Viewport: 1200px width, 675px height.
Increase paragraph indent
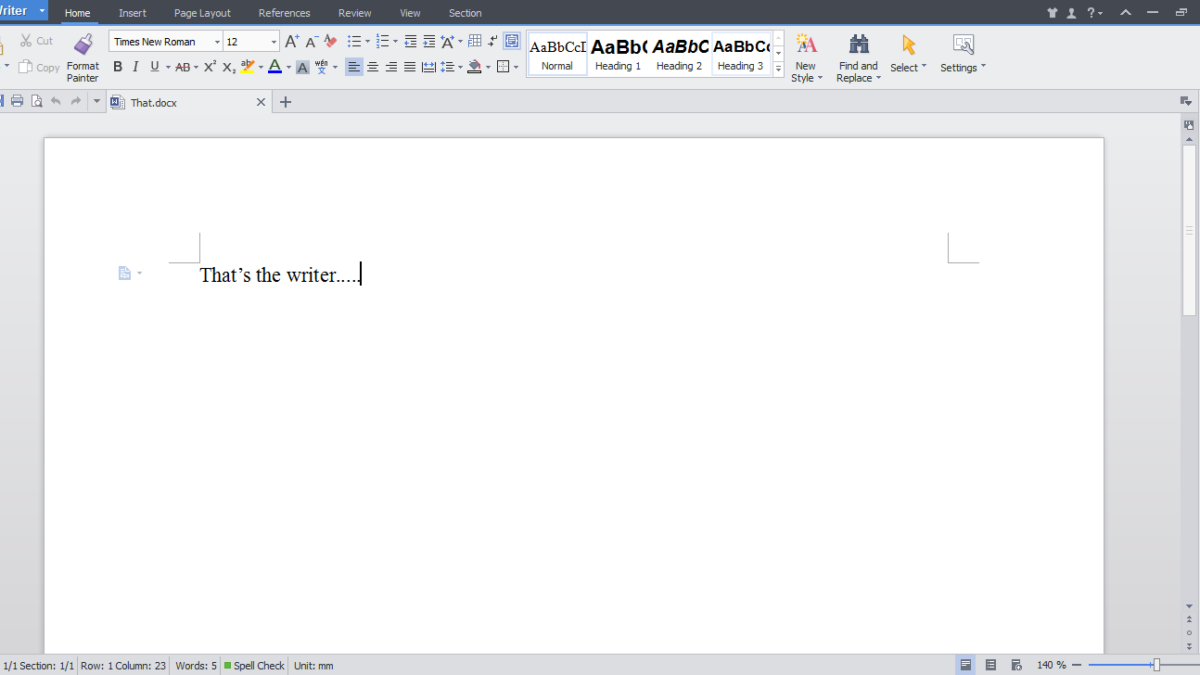(429, 41)
